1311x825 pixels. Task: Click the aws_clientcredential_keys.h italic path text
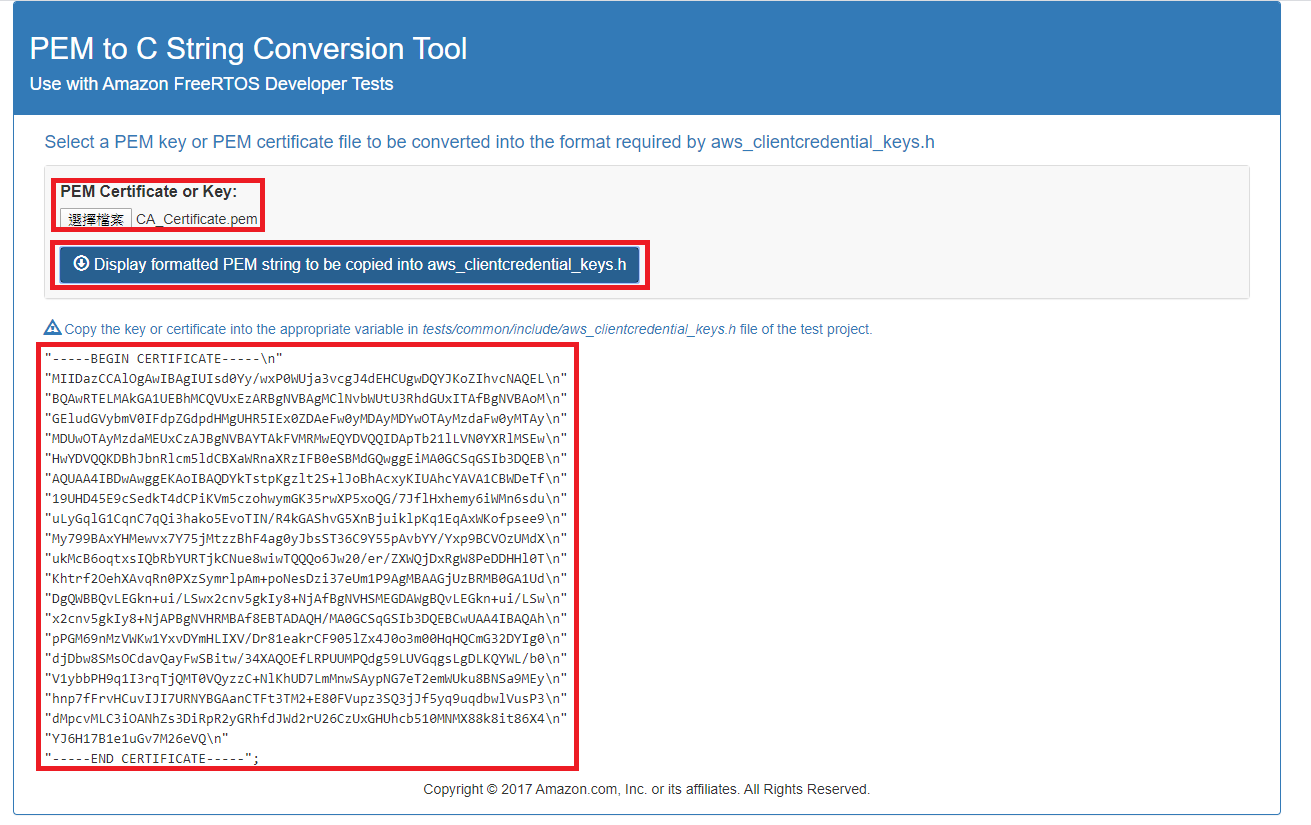pos(579,329)
